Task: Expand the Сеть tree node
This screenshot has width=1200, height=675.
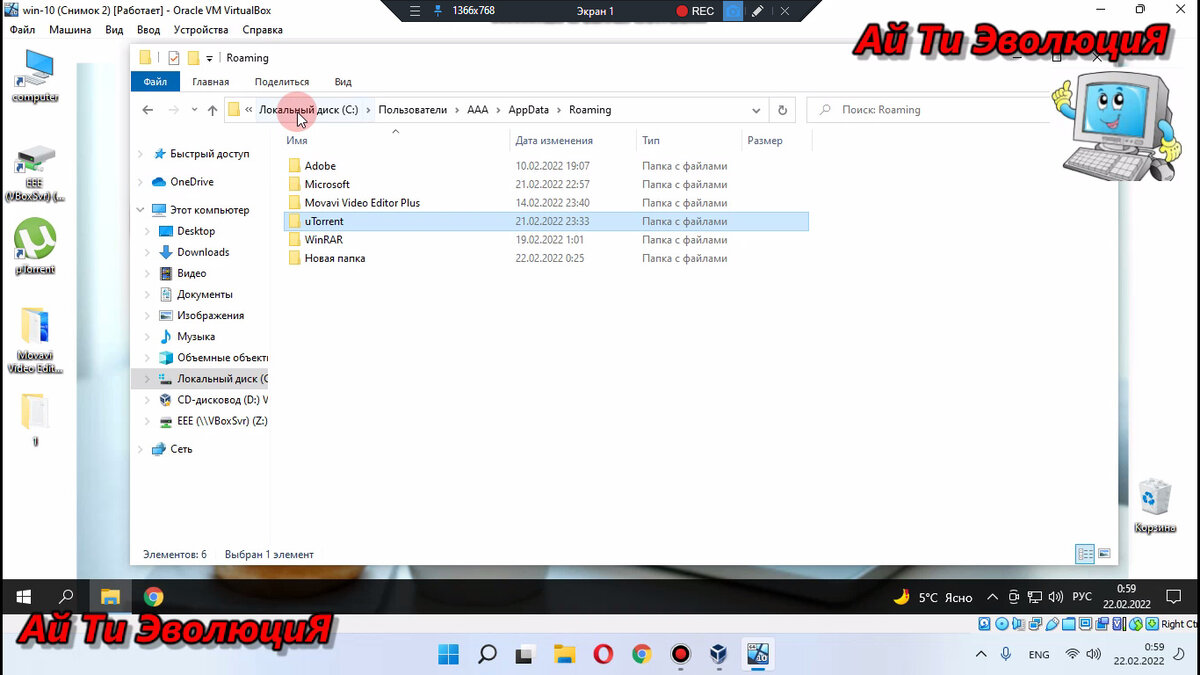Action: point(141,449)
